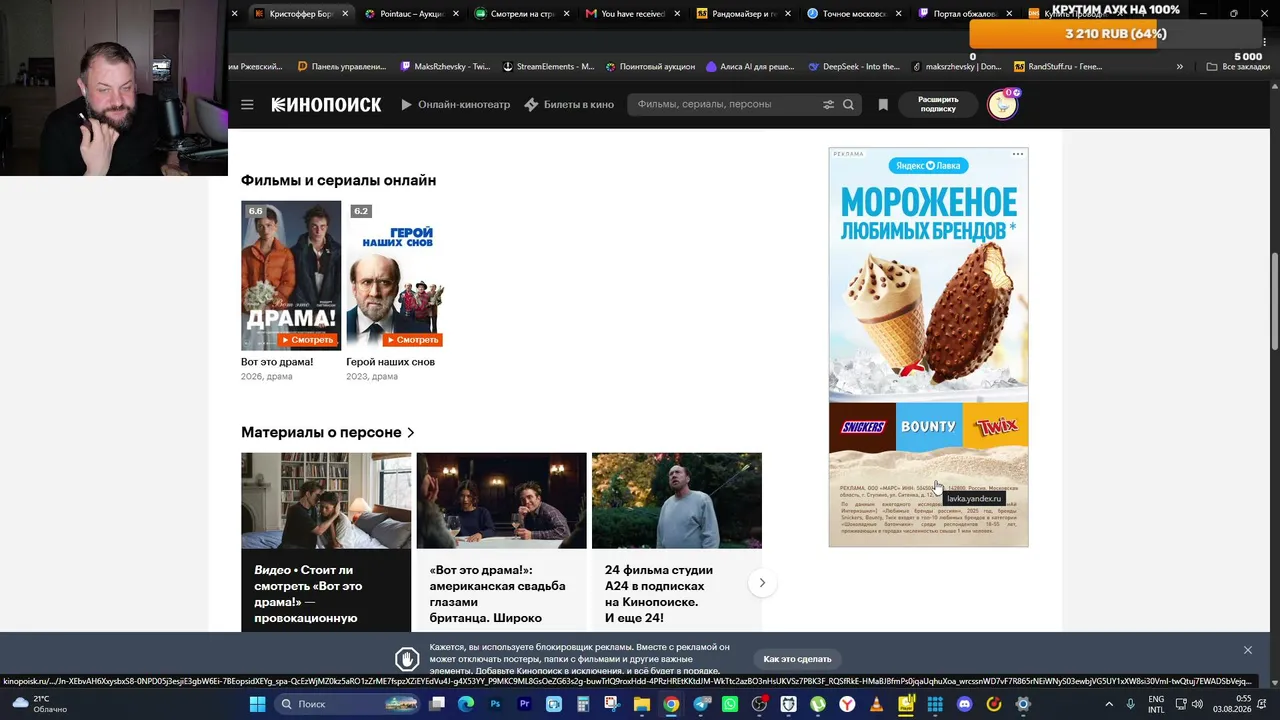Switch the ENG INTL keyboard language
The height and width of the screenshot is (720, 1280).
pyautogui.click(x=1156, y=704)
